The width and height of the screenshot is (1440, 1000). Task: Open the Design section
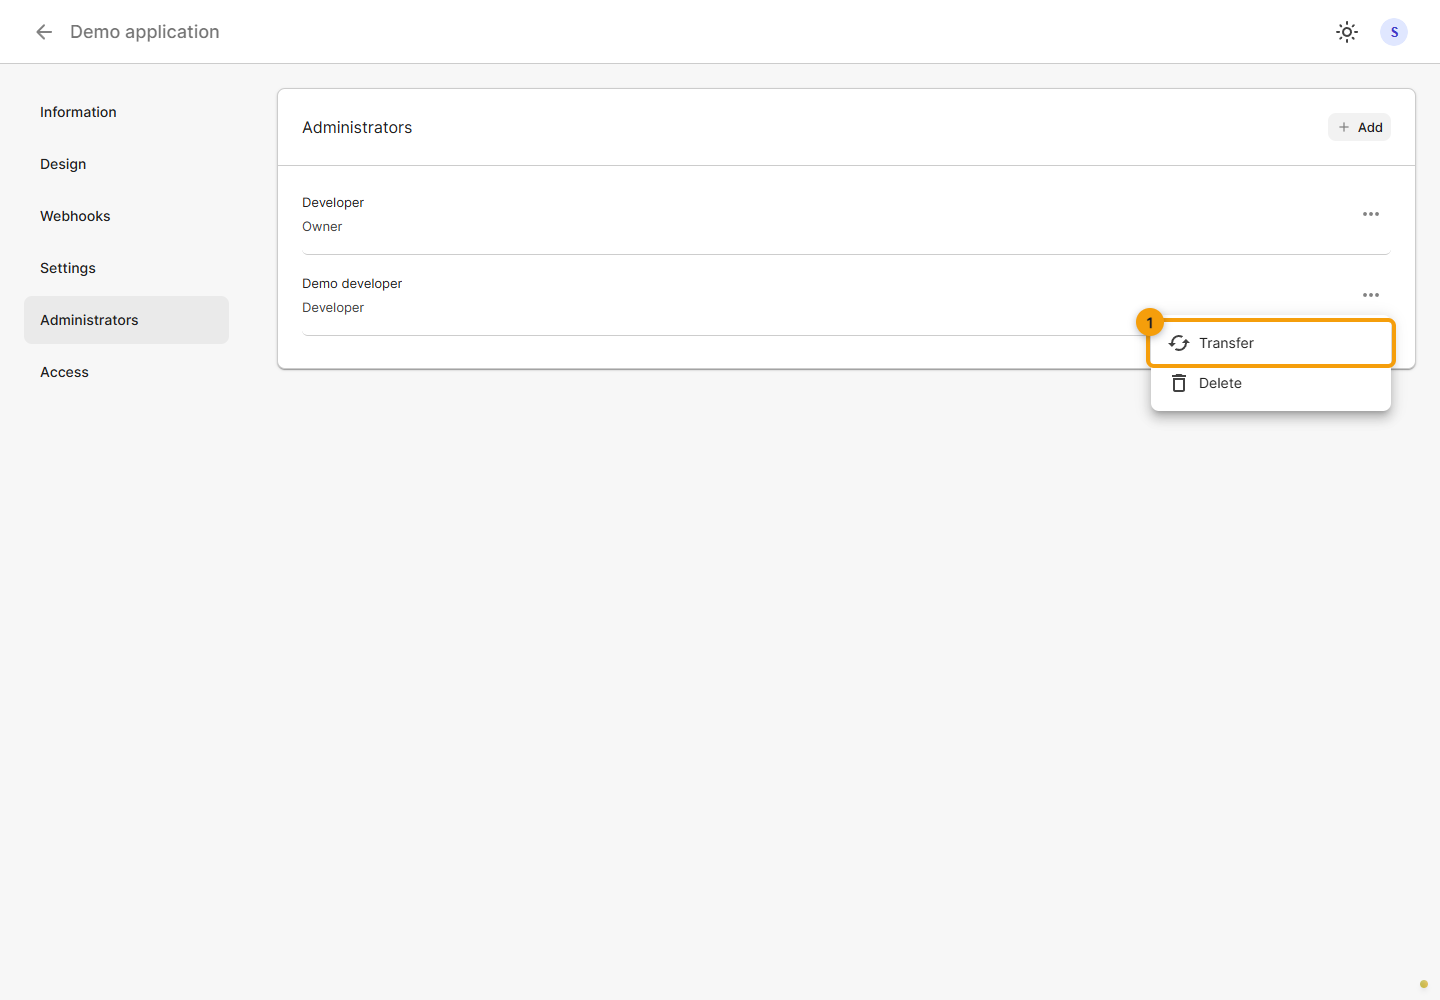(x=126, y=164)
